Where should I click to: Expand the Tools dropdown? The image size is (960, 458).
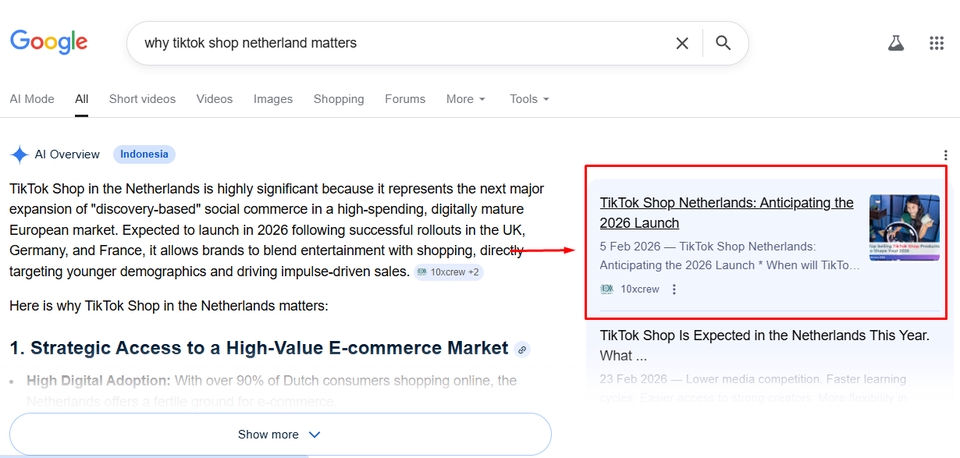(x=529, y=99)
